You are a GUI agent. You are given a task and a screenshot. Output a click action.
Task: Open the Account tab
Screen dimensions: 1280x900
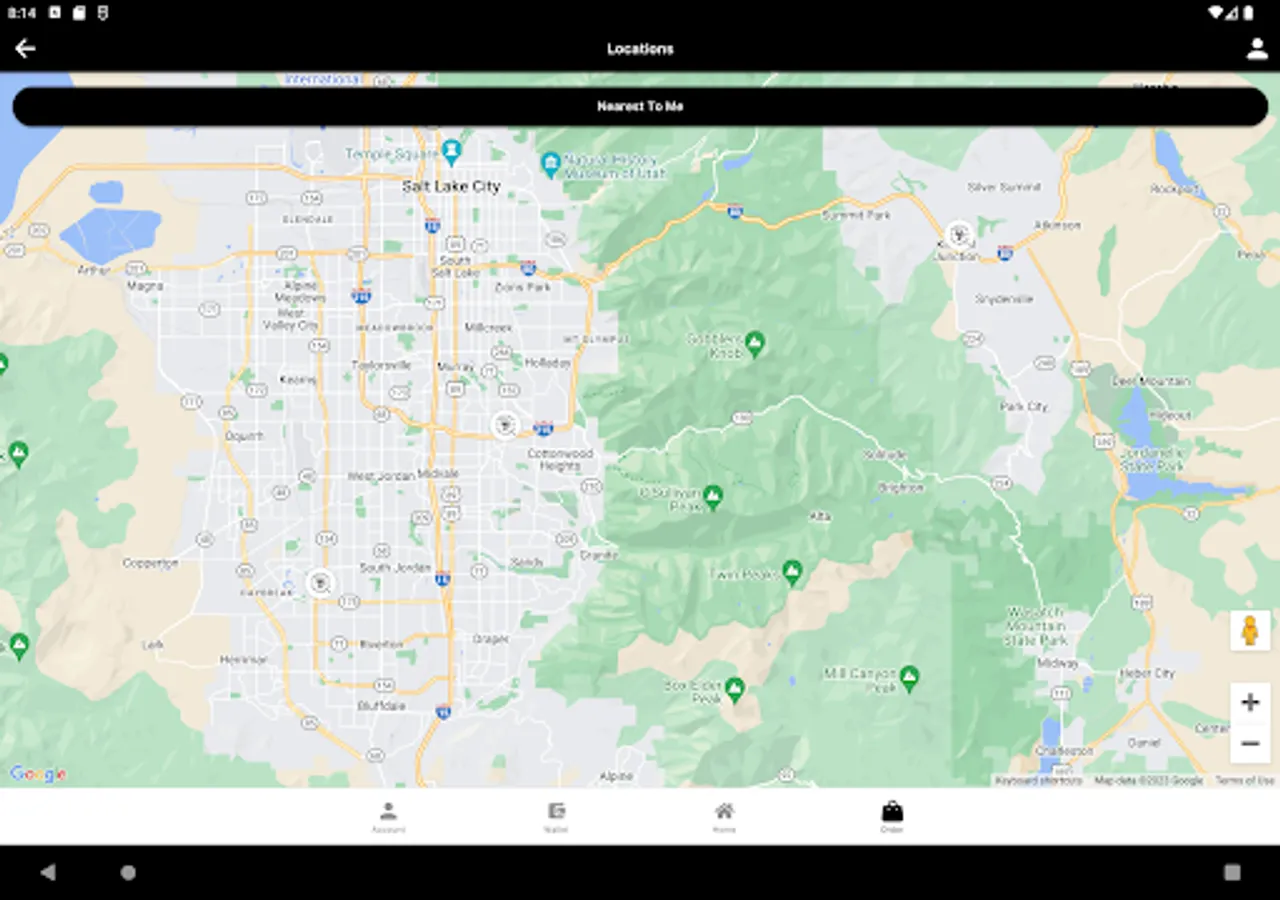pyautogui.click(x=388, y=817)
